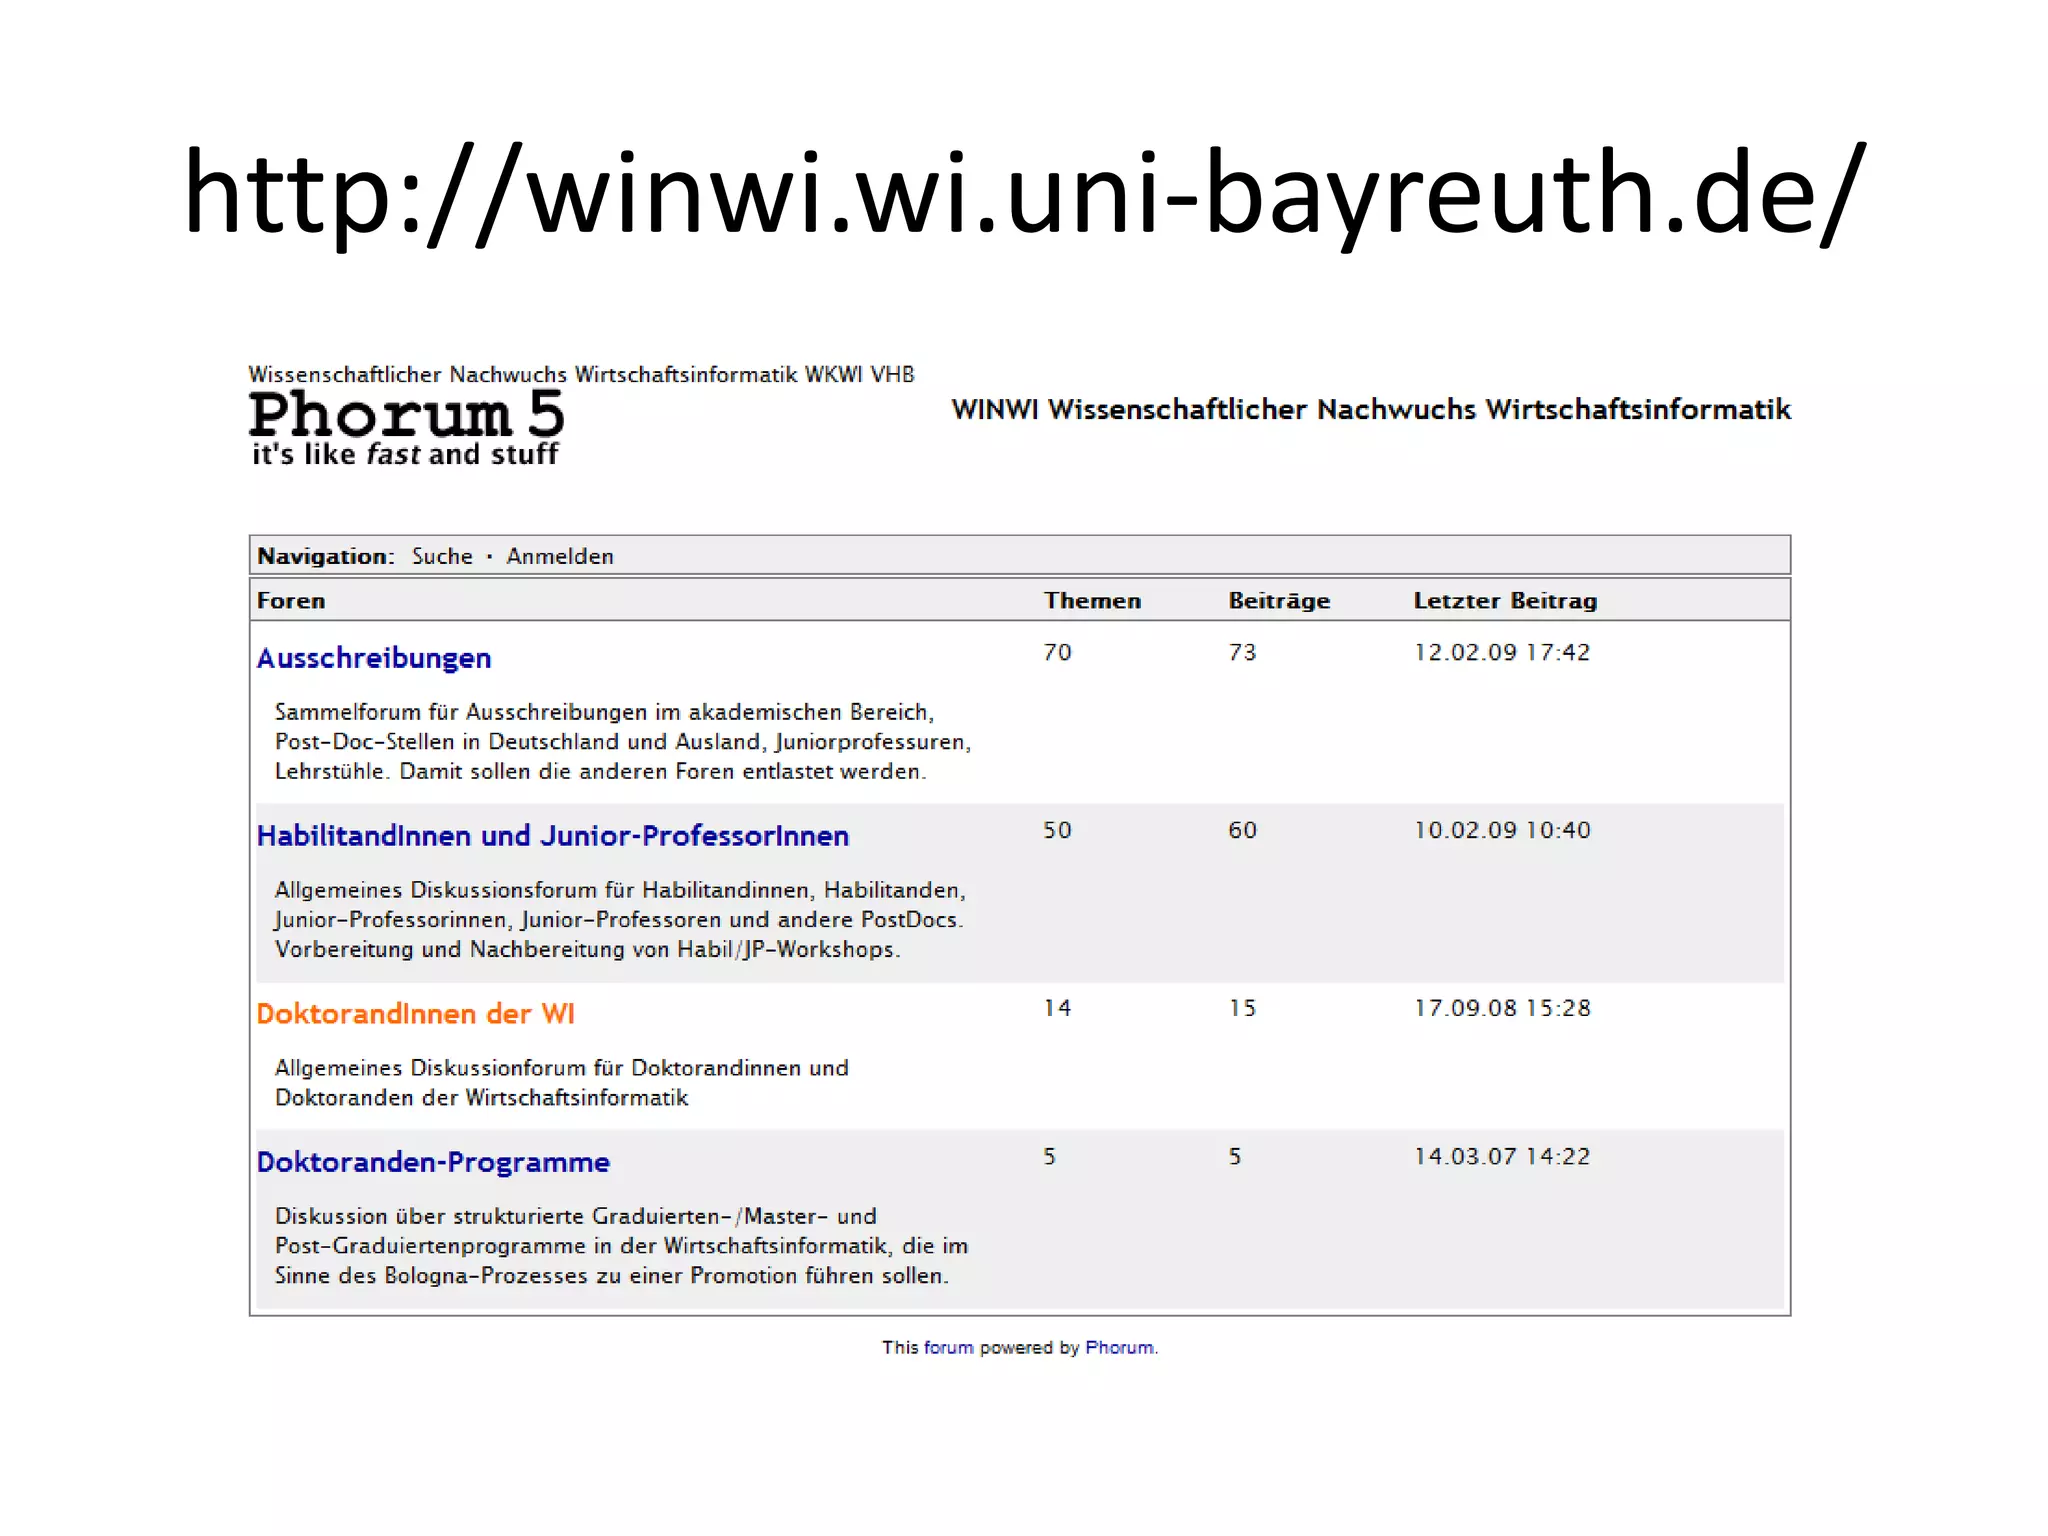Open HabilitandInnen und Junior-ProfessorInnen forum

coord(553,836)
